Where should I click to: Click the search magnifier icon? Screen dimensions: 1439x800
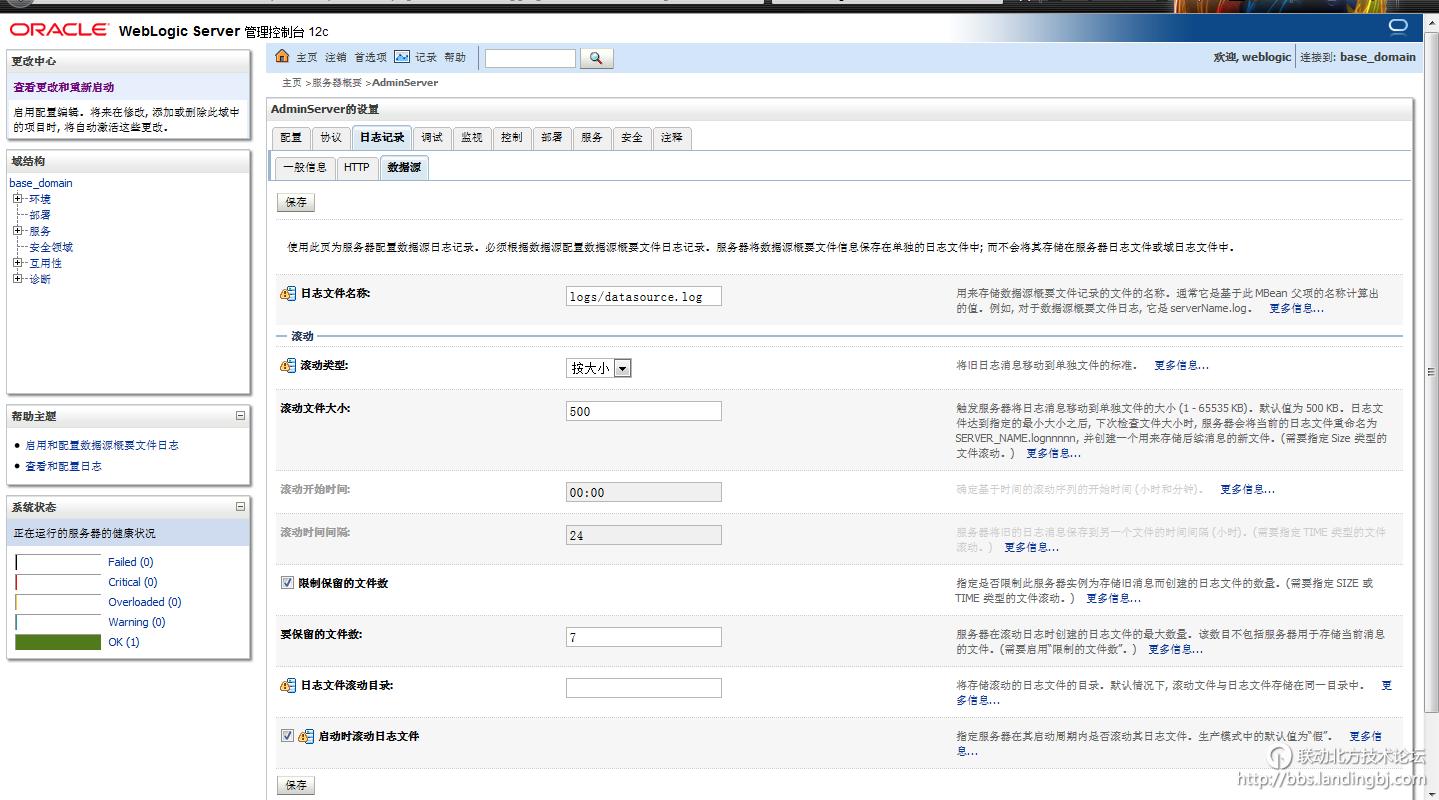tap(596, 58)
